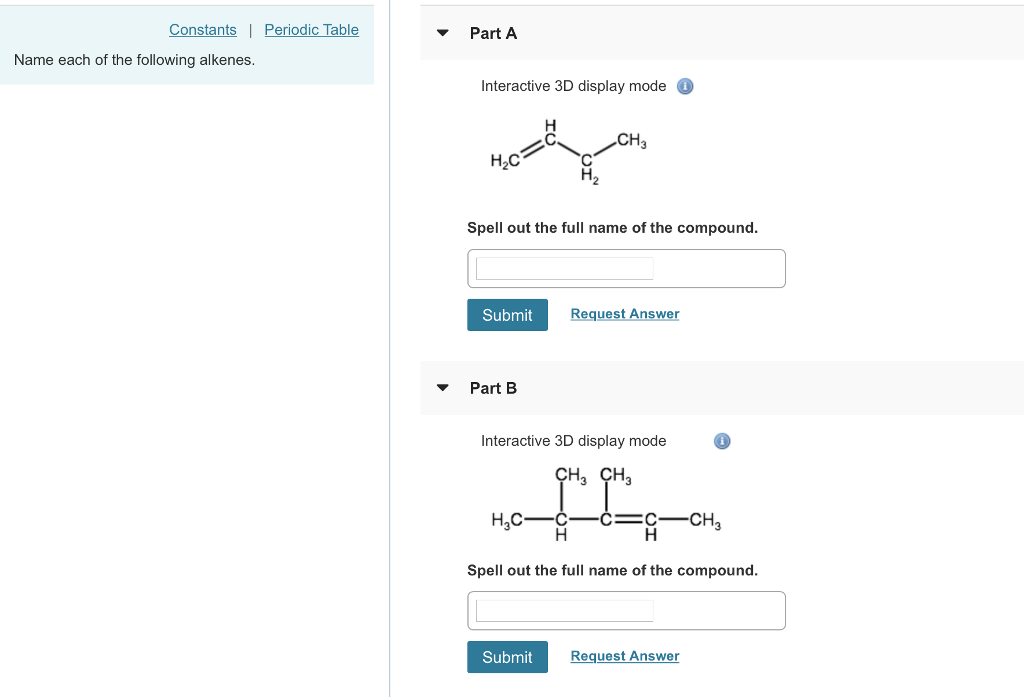Screen dimensions: 1024x697
Task: Submit the Part A answer
Action: click(x=507, y=314)
